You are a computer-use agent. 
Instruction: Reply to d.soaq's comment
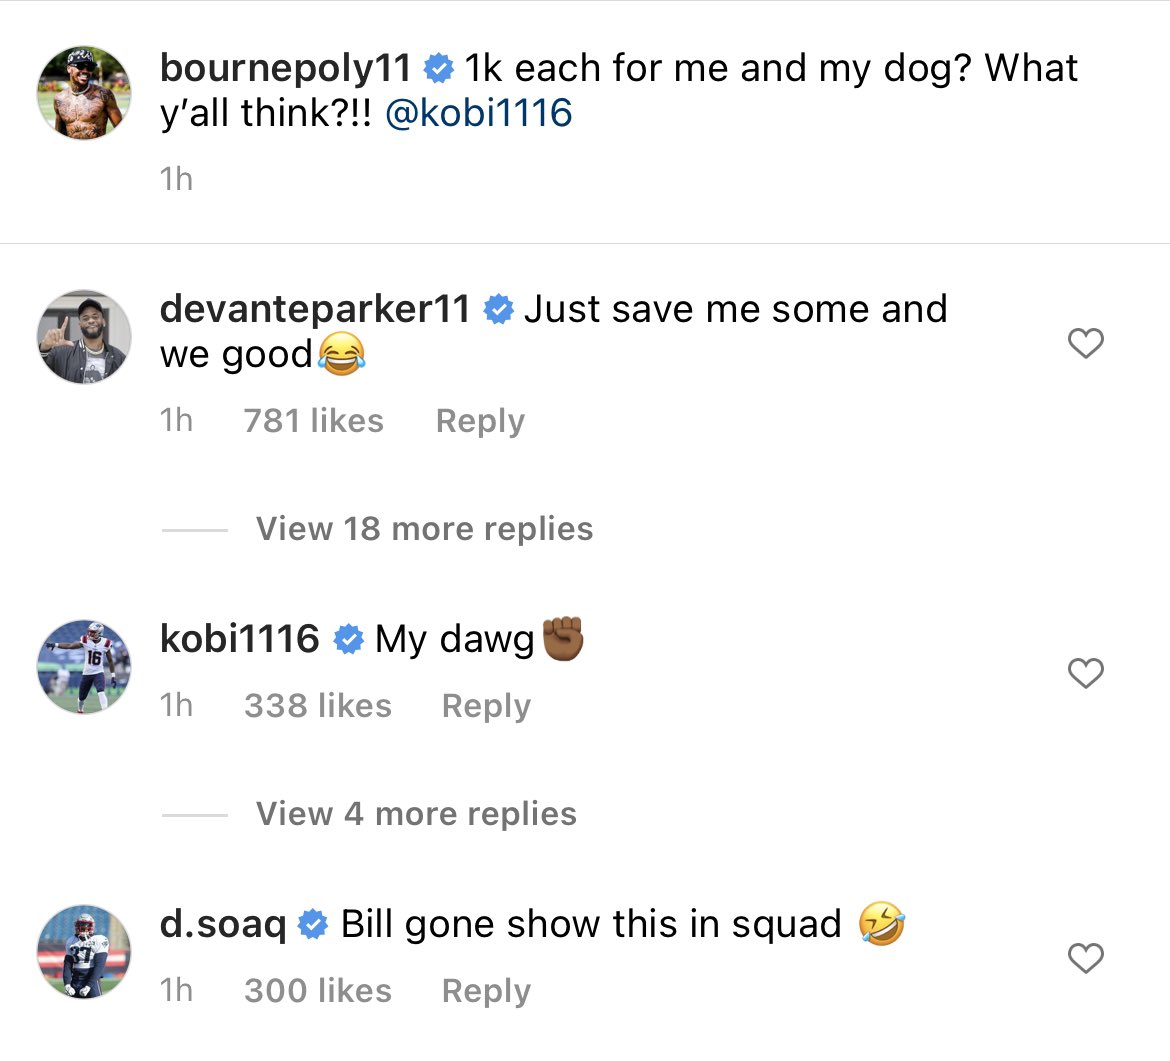485,990
